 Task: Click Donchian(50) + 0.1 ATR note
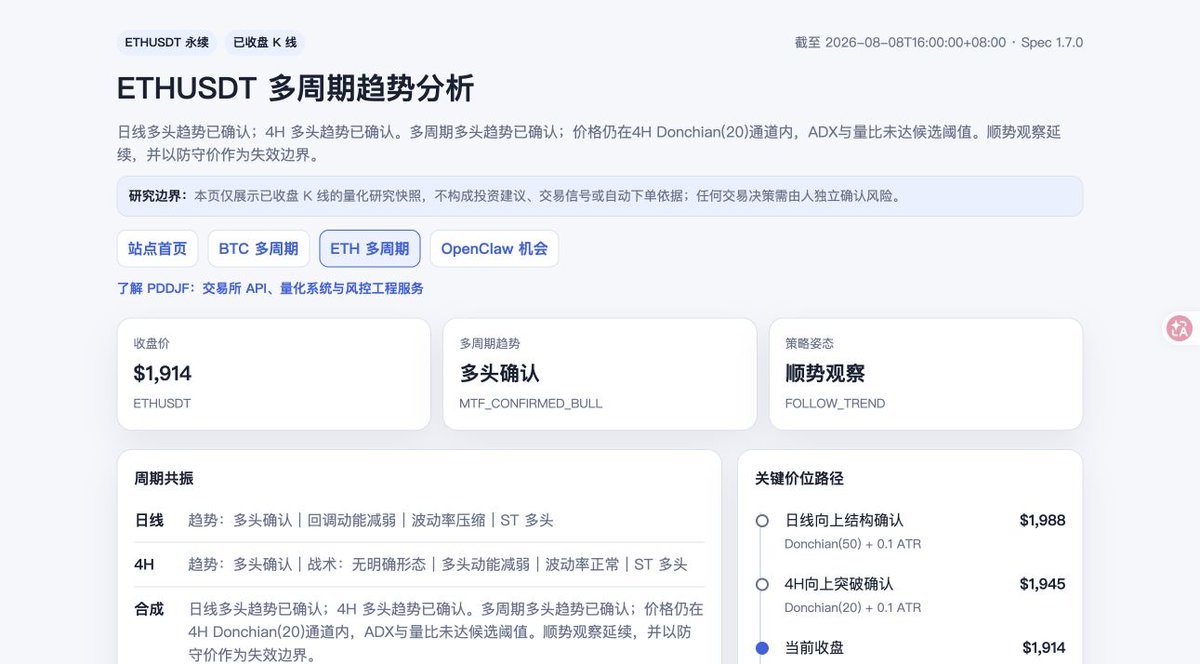pyautogui.click(x=852, y=544)
